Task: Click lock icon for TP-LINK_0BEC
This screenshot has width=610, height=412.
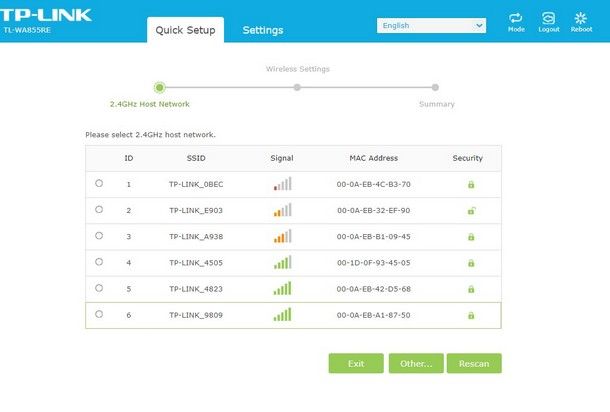Action: click(x=471, y=184)
